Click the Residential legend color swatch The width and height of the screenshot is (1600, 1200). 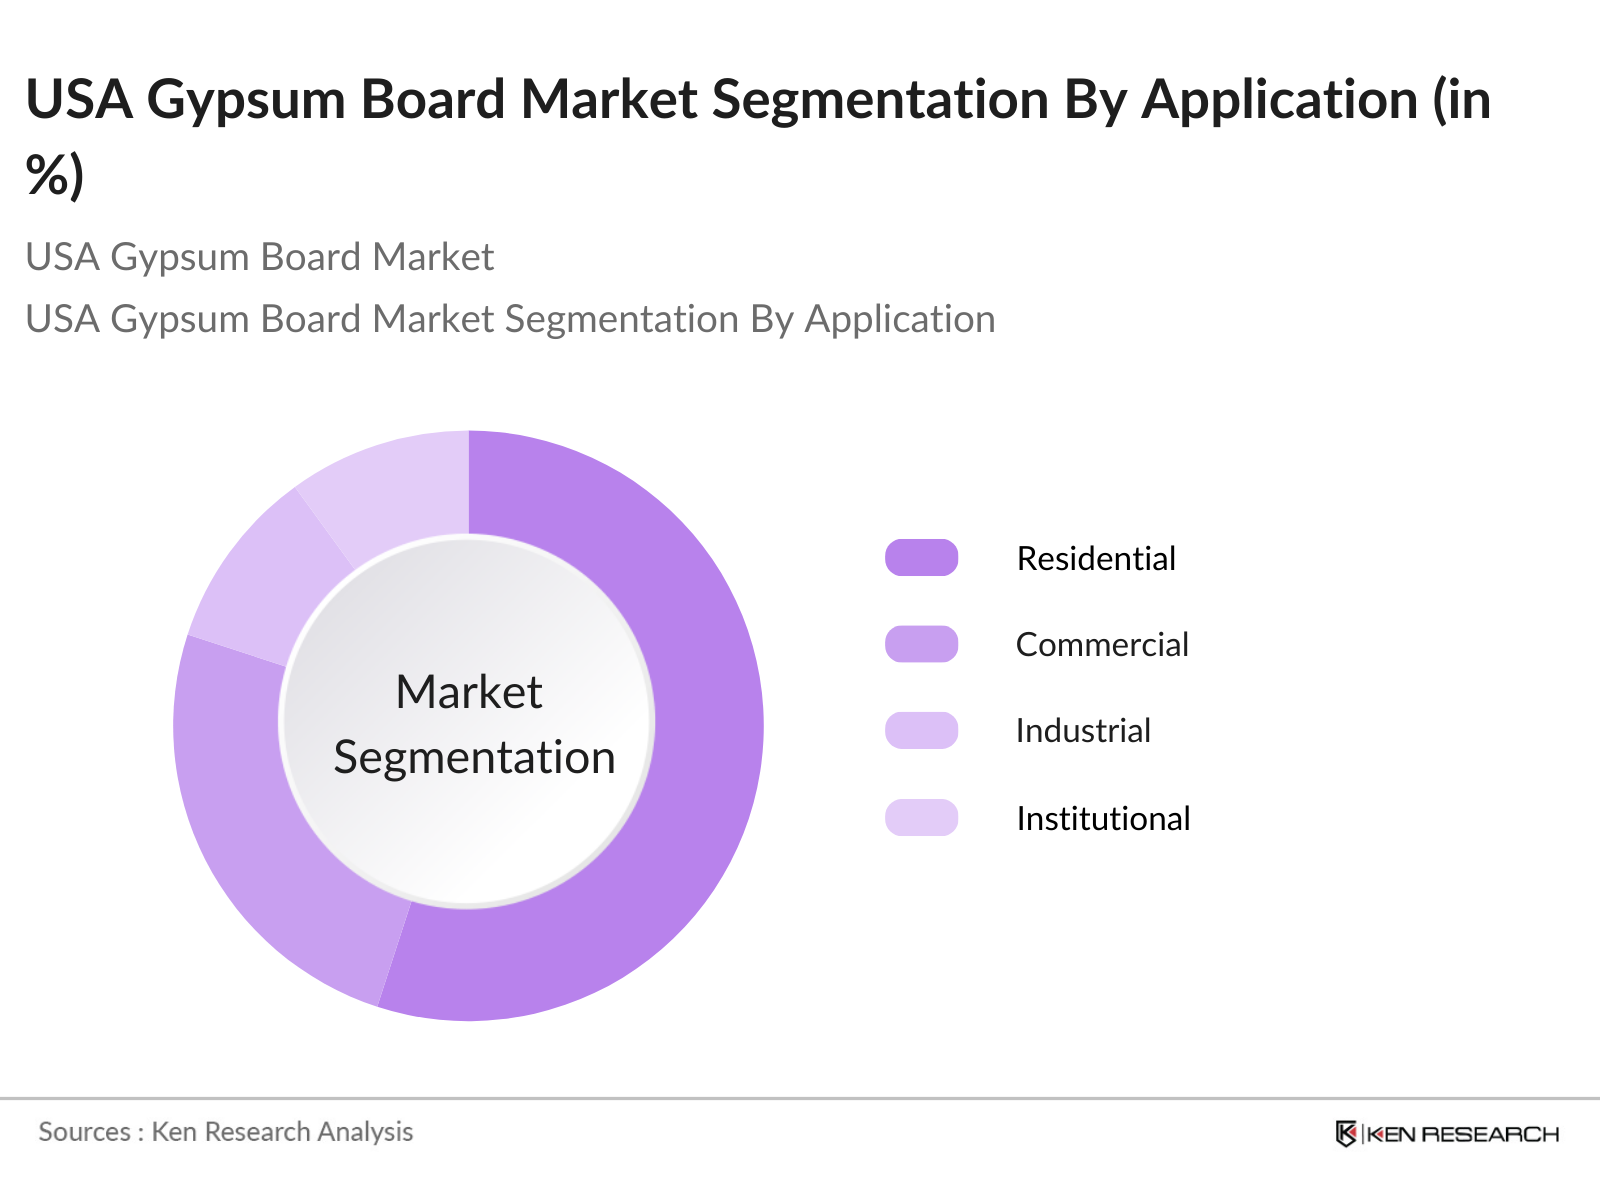click(921, 558)
